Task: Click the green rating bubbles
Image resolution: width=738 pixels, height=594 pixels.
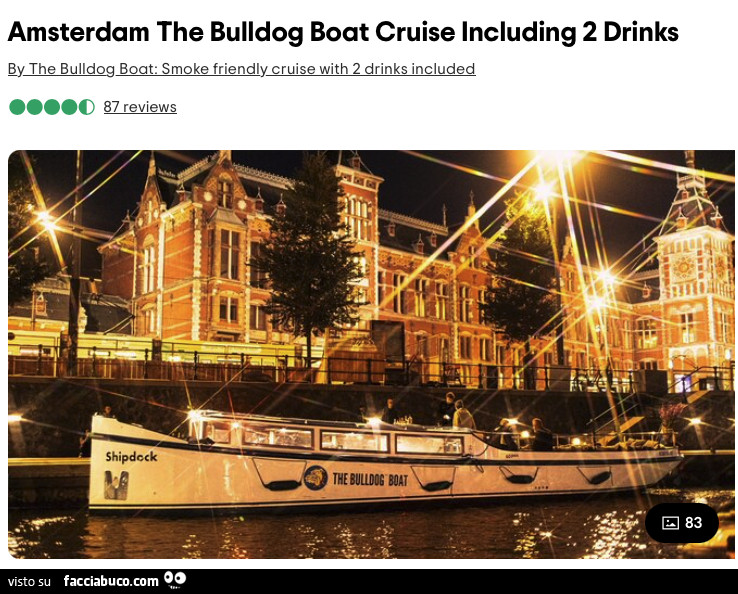Action: [52, 107]
